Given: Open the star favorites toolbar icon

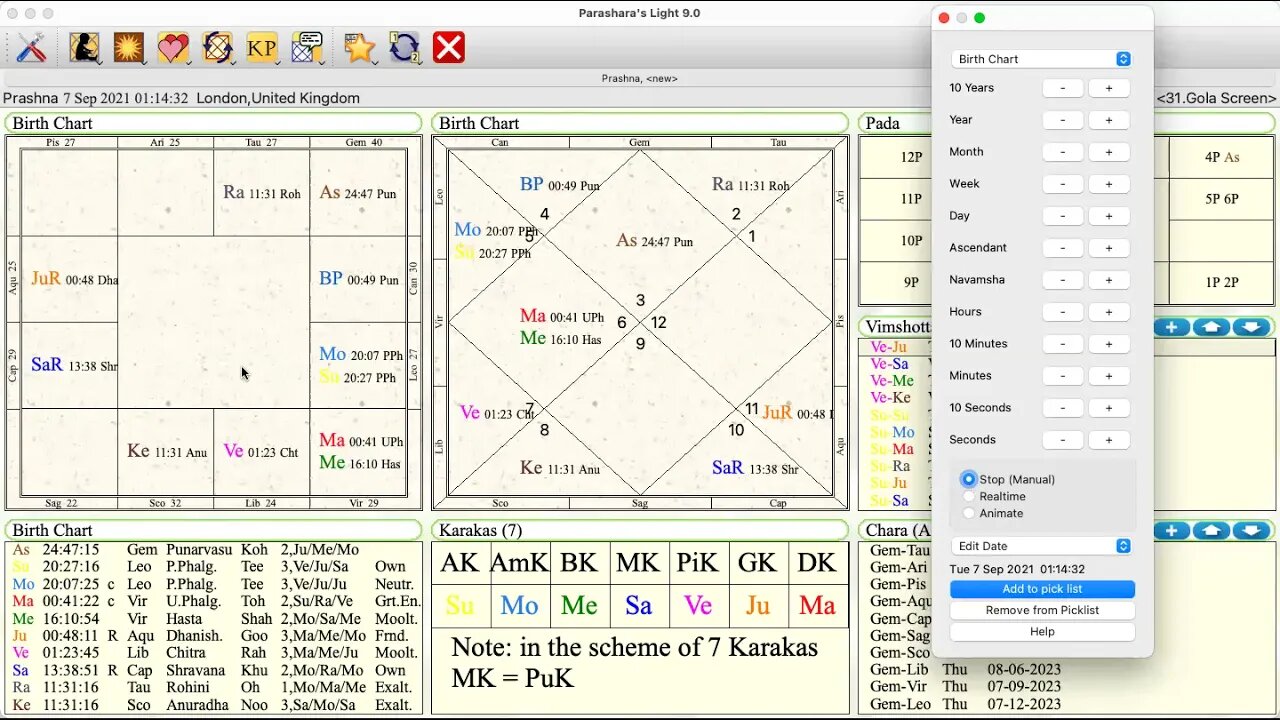Looking at the screenshot, I should 359,47.
